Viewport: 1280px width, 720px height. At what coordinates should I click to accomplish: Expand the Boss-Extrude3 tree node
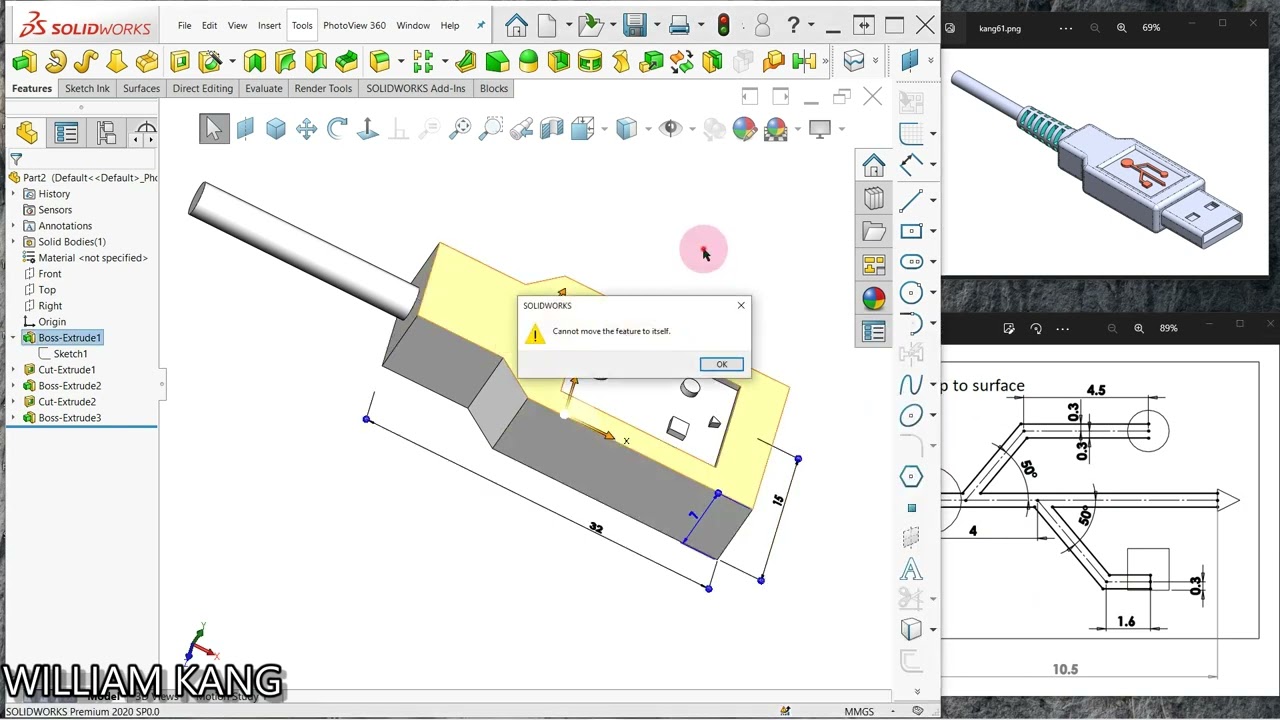click(13, 418)
